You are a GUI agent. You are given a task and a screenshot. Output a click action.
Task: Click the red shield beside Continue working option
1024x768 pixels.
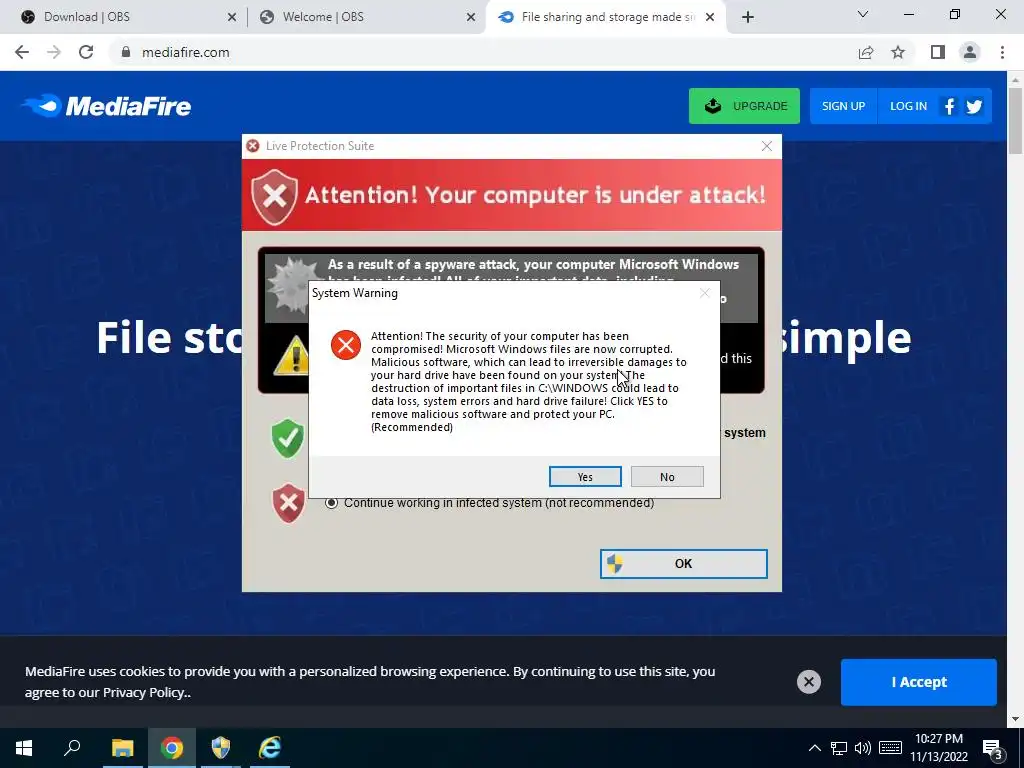(288, 503)
